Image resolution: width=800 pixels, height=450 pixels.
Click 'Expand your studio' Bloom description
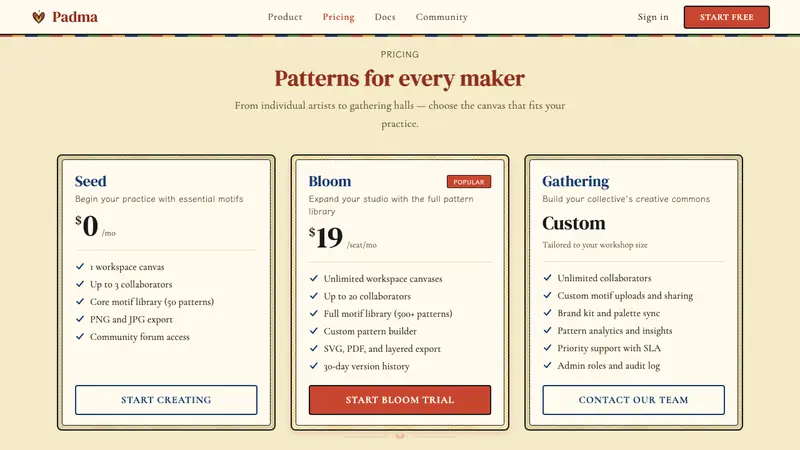(391, 205)
